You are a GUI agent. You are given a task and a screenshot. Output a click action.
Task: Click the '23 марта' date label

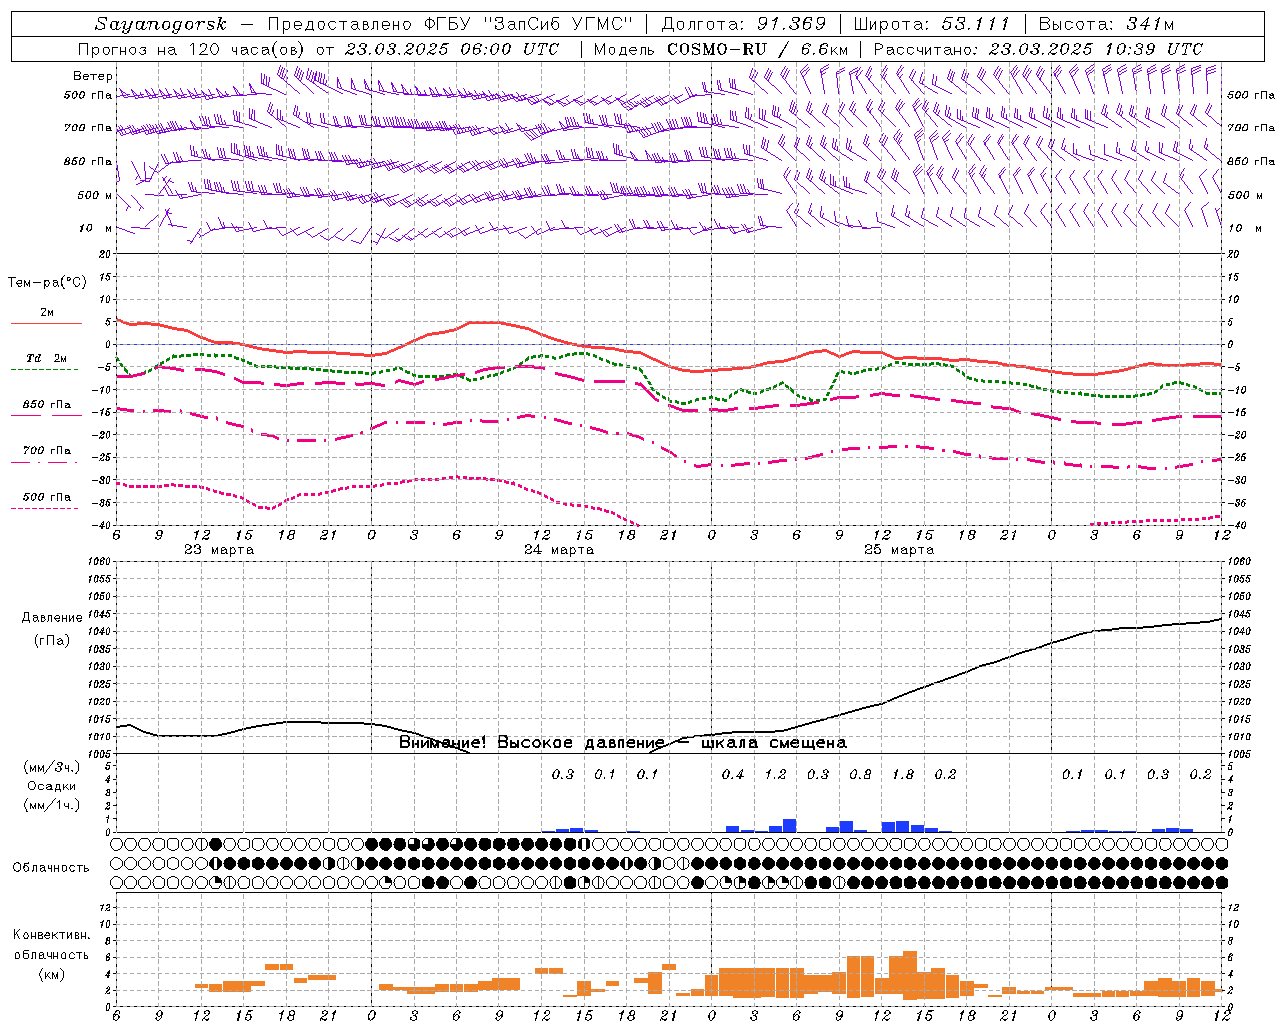[x=219, y=550]
